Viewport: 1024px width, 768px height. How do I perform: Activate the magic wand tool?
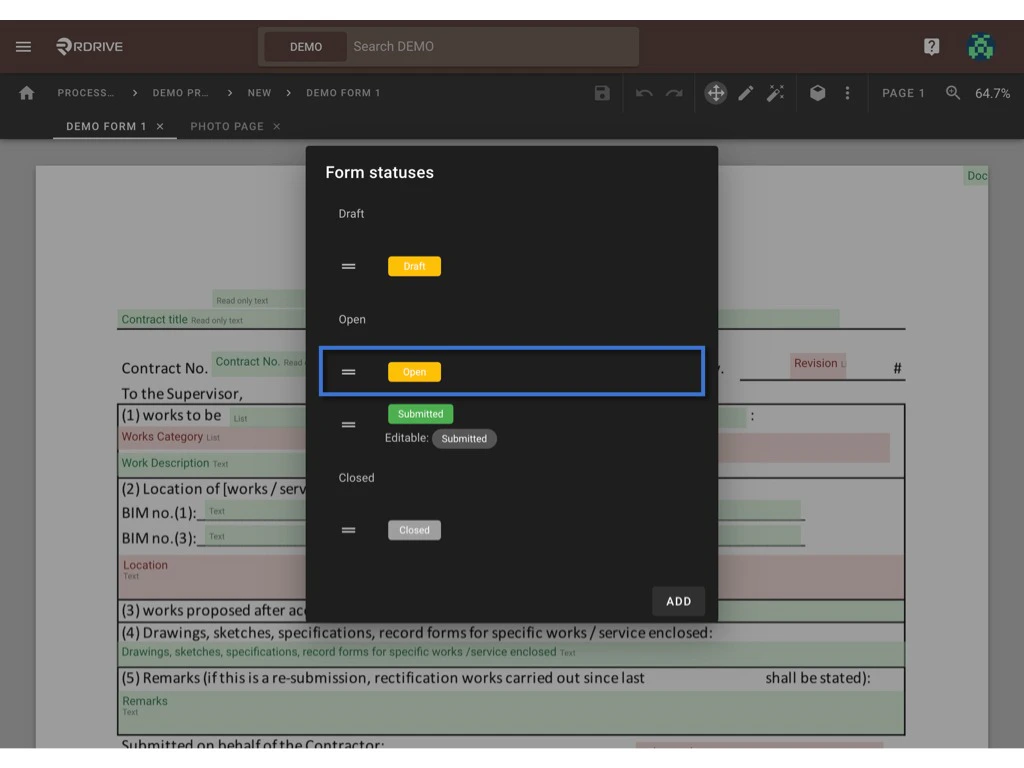click(776, 92)
